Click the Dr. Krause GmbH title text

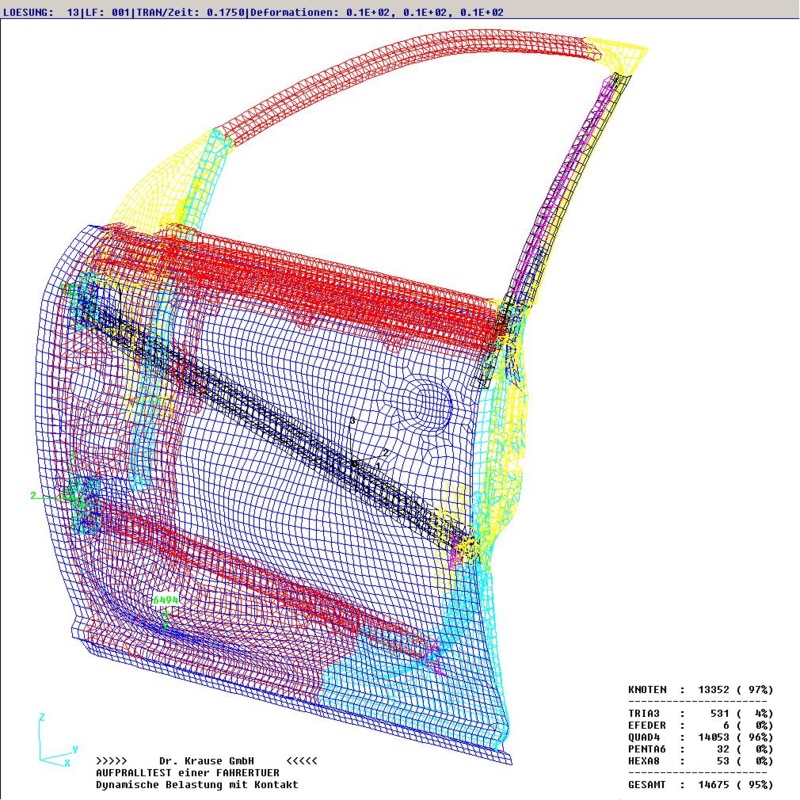tap(207, 761)
